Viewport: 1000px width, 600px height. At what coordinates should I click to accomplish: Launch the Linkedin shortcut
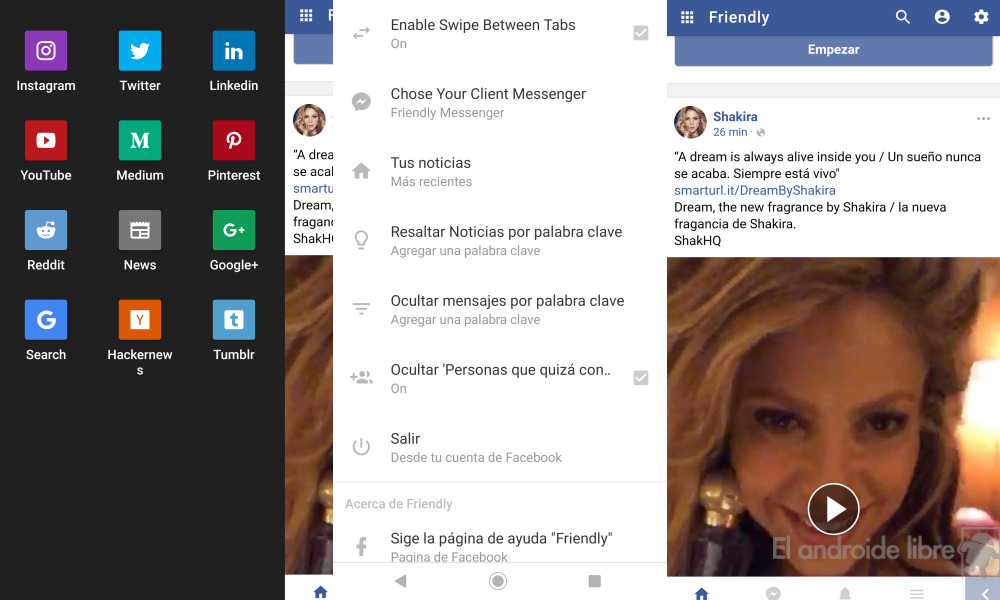[x=233, y=50]
